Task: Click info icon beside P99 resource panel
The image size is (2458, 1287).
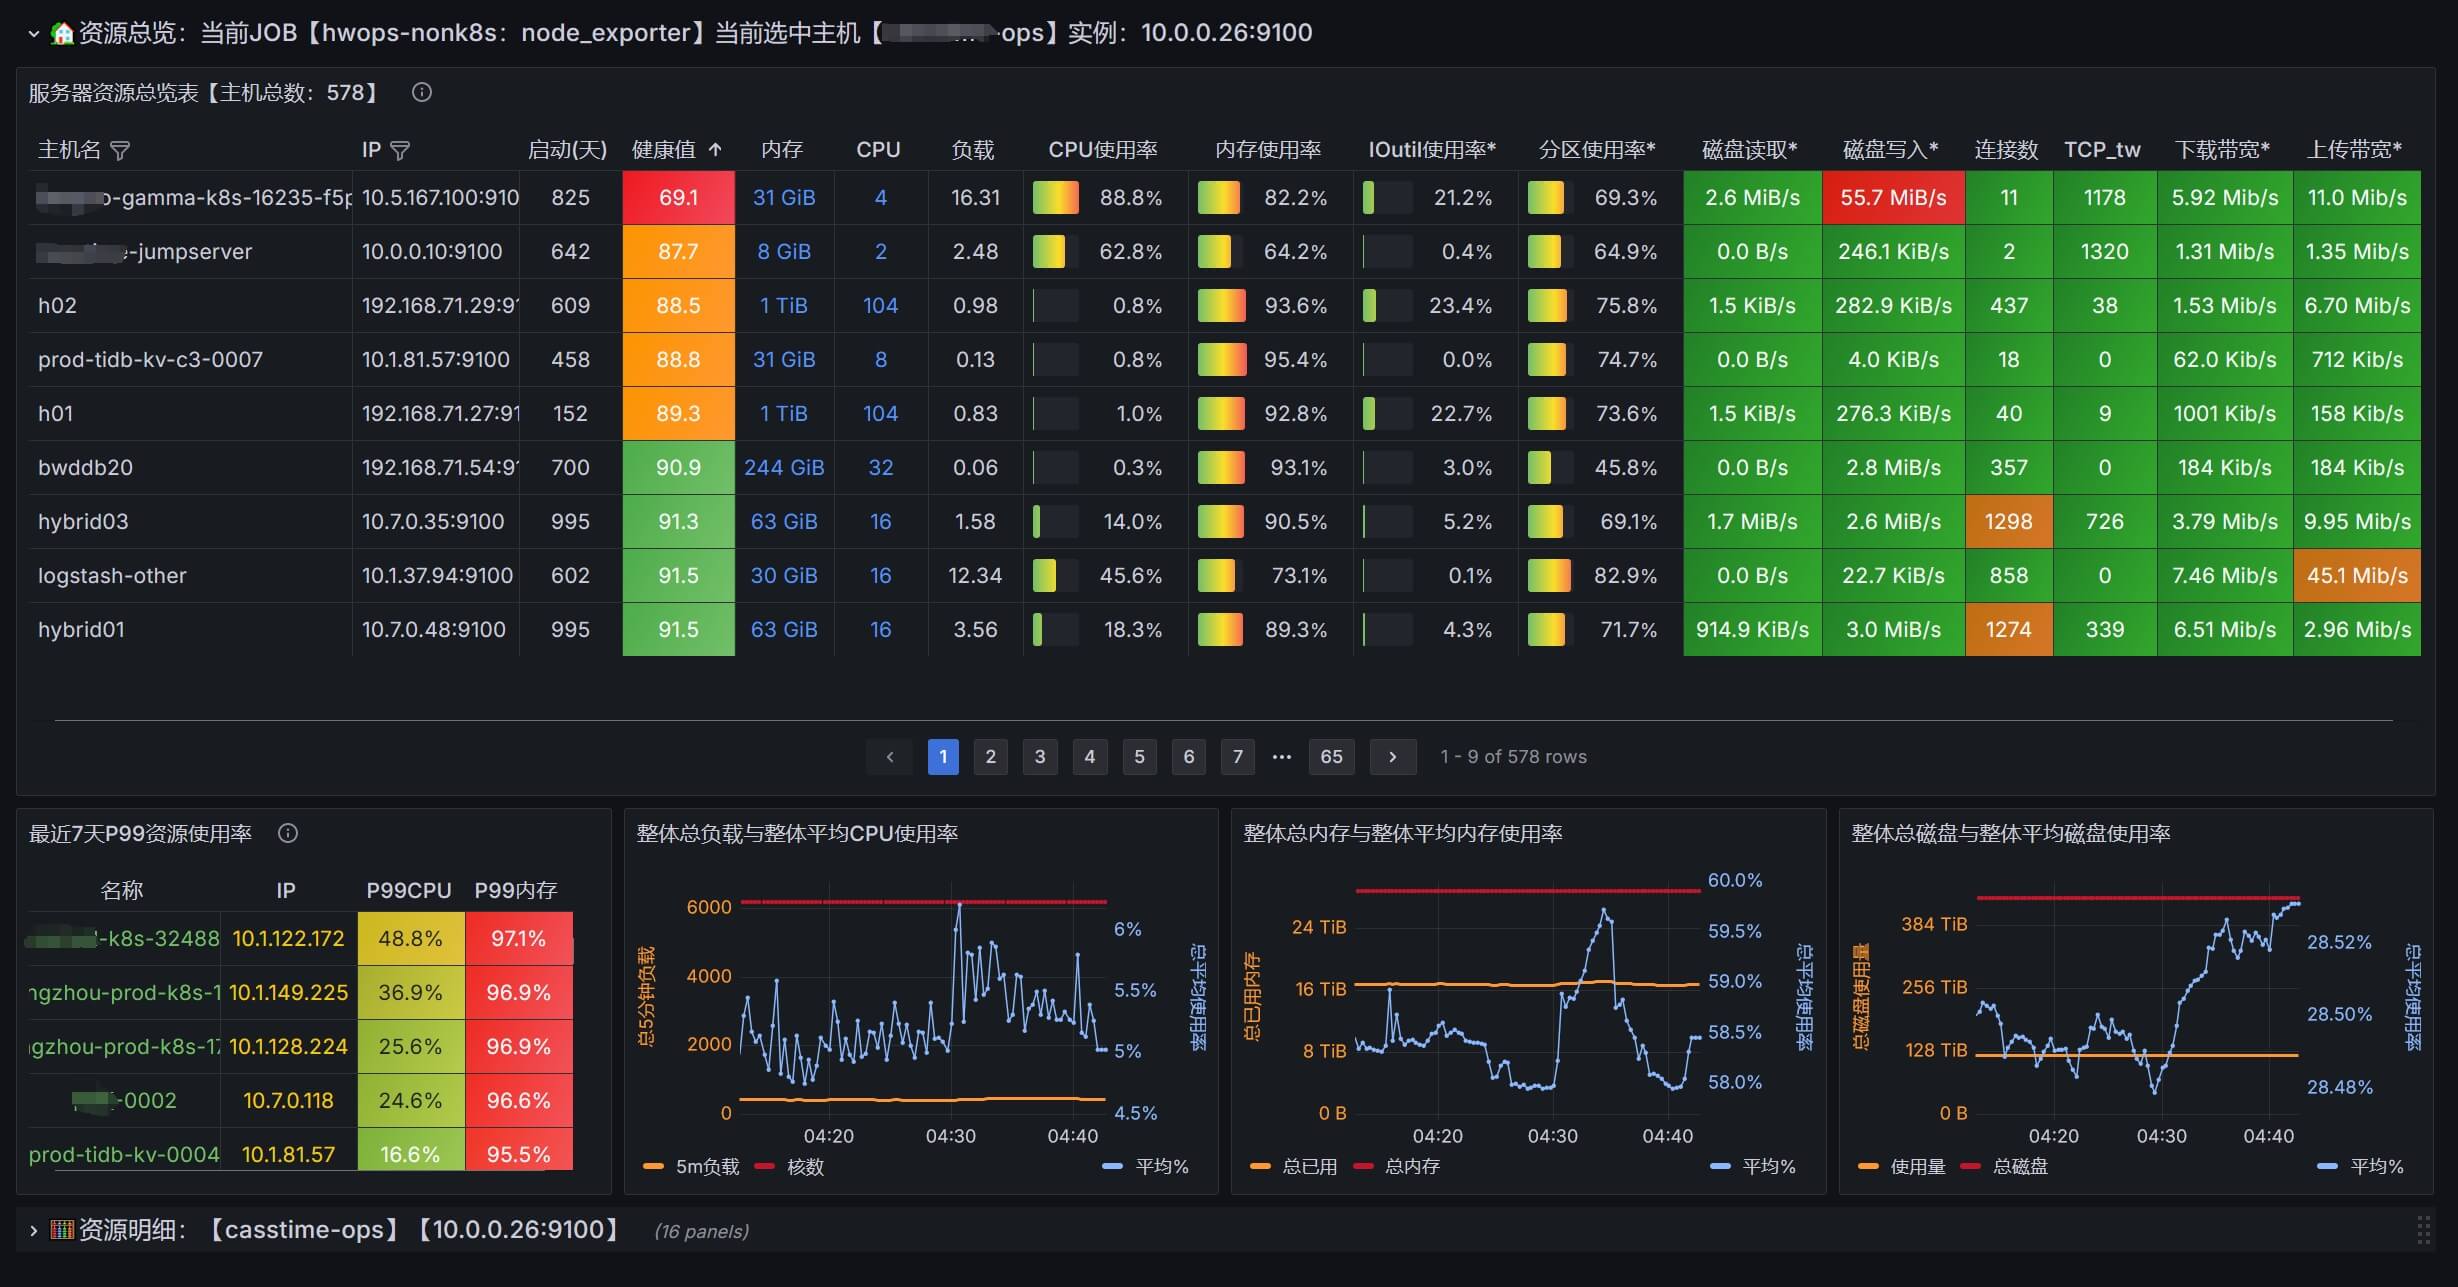Action: click(288, 834)
